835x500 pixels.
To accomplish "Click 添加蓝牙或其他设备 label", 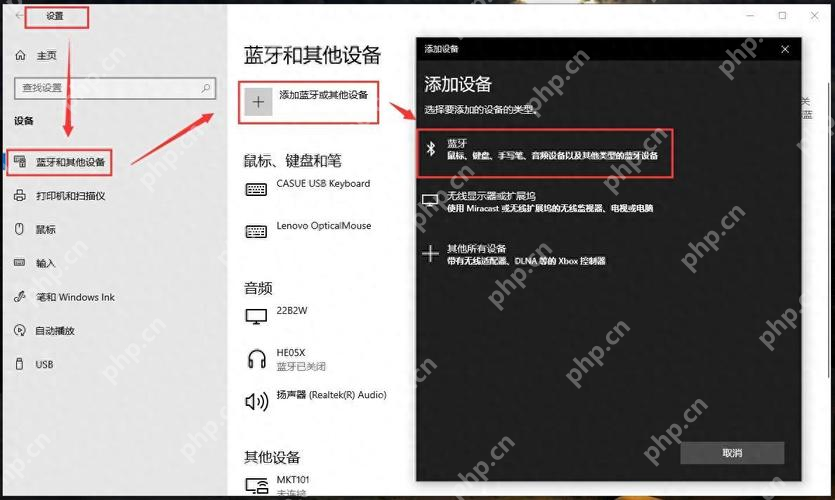I will coord(324,95).
